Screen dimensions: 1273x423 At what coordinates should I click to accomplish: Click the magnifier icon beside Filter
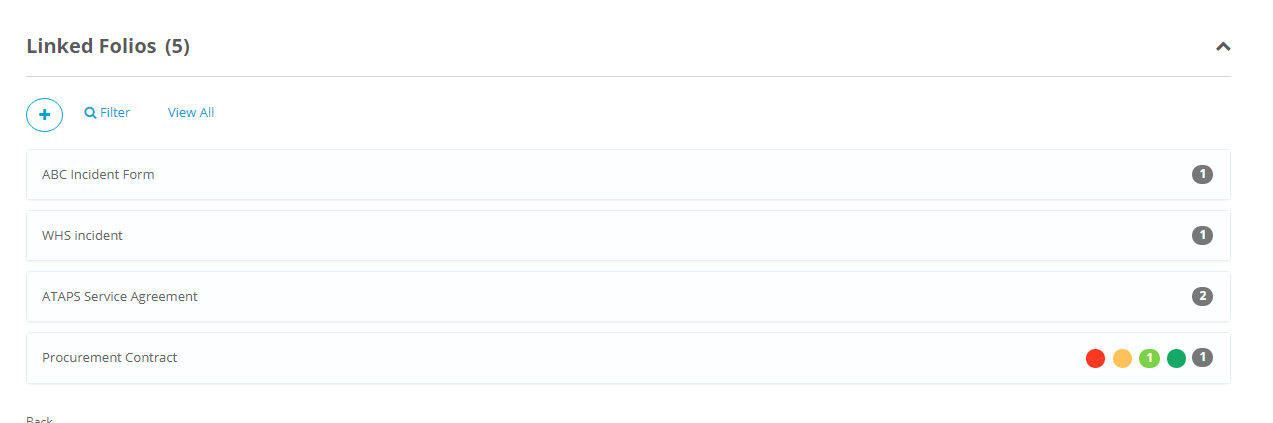coord(90,113)
